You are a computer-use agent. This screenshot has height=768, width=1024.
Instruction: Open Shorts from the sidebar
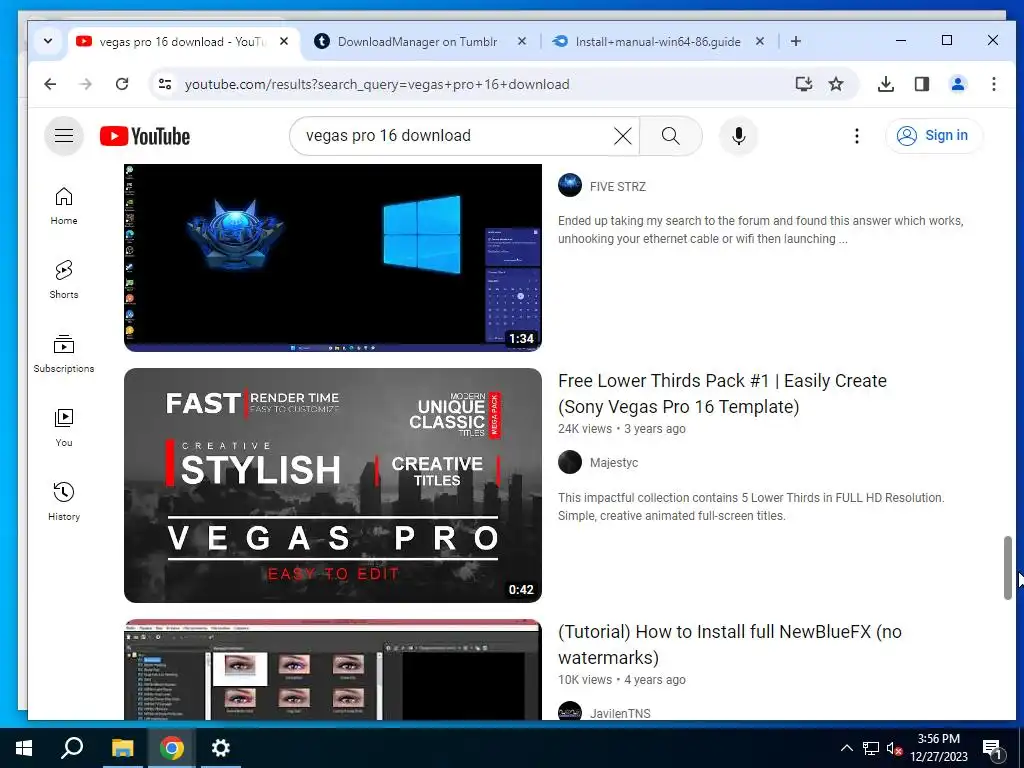tap(64, 280)
